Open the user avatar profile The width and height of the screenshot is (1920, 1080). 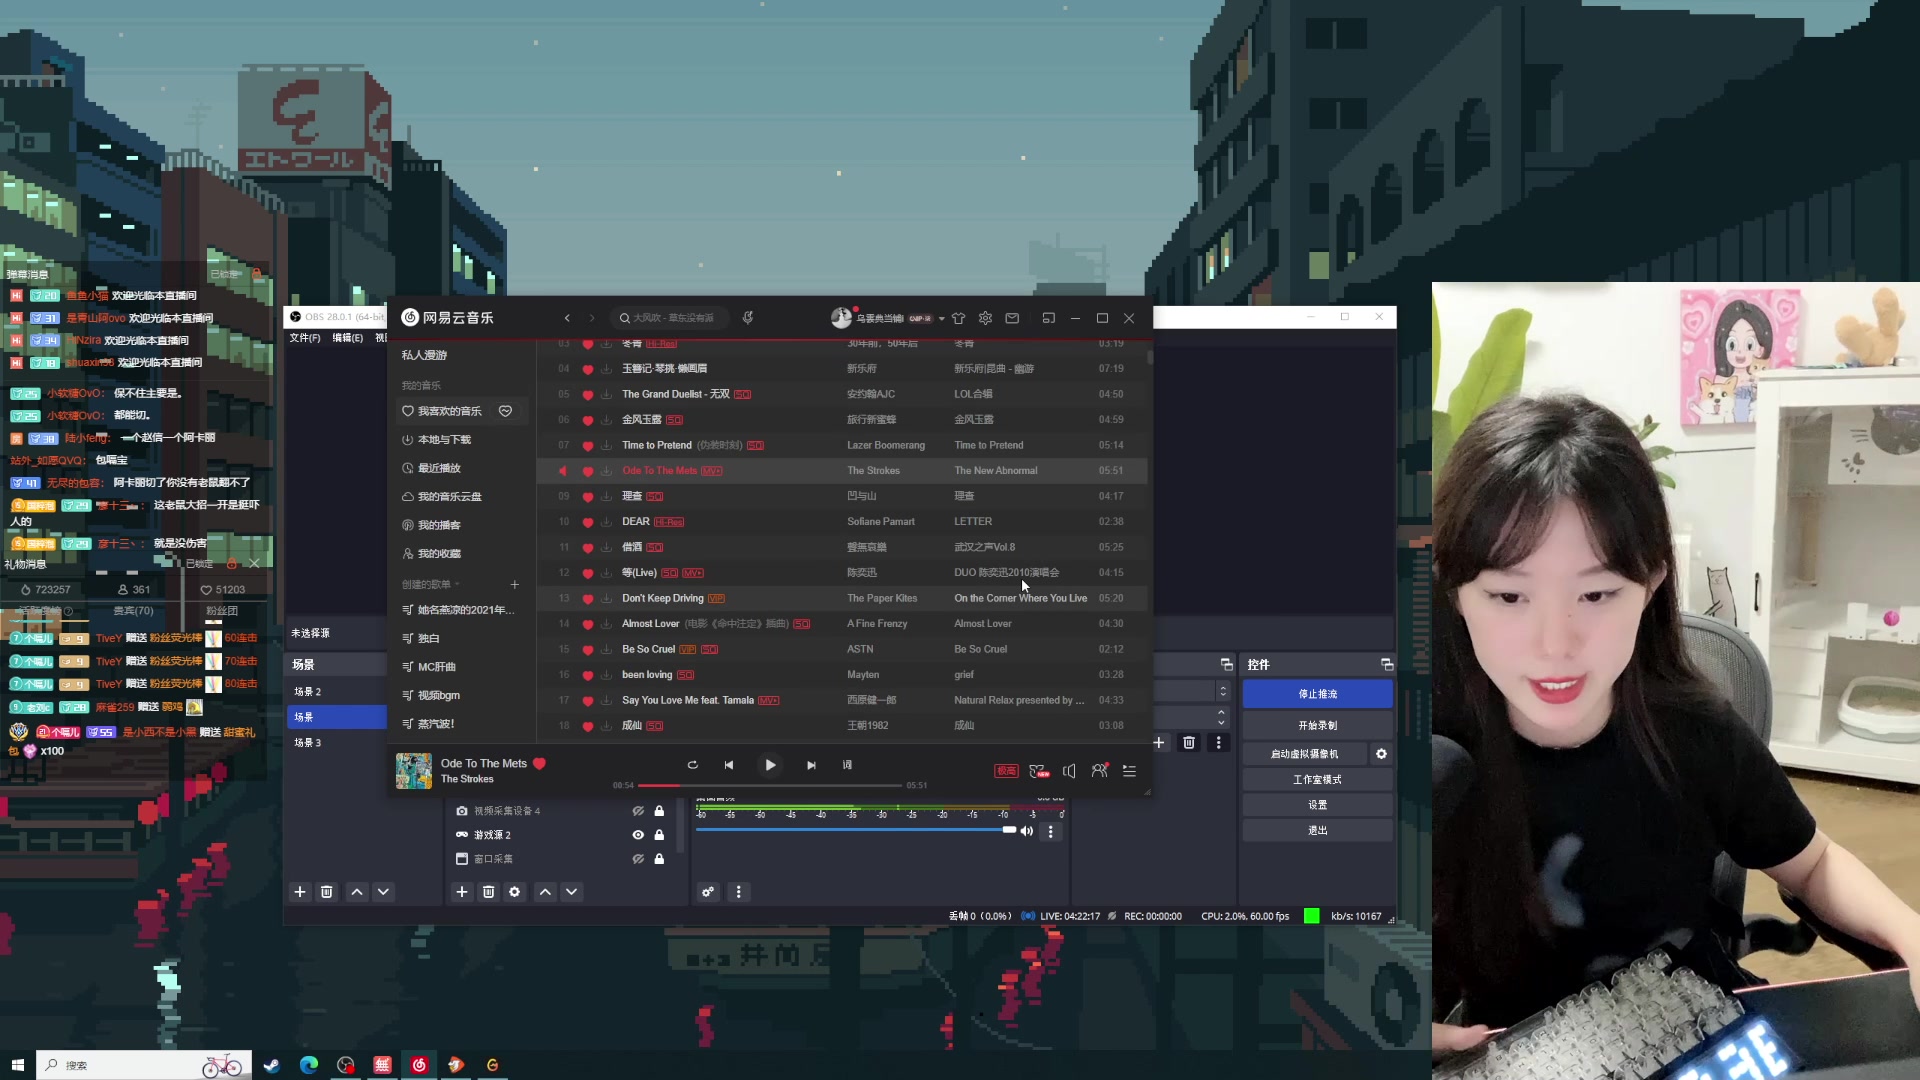[841, 318]
